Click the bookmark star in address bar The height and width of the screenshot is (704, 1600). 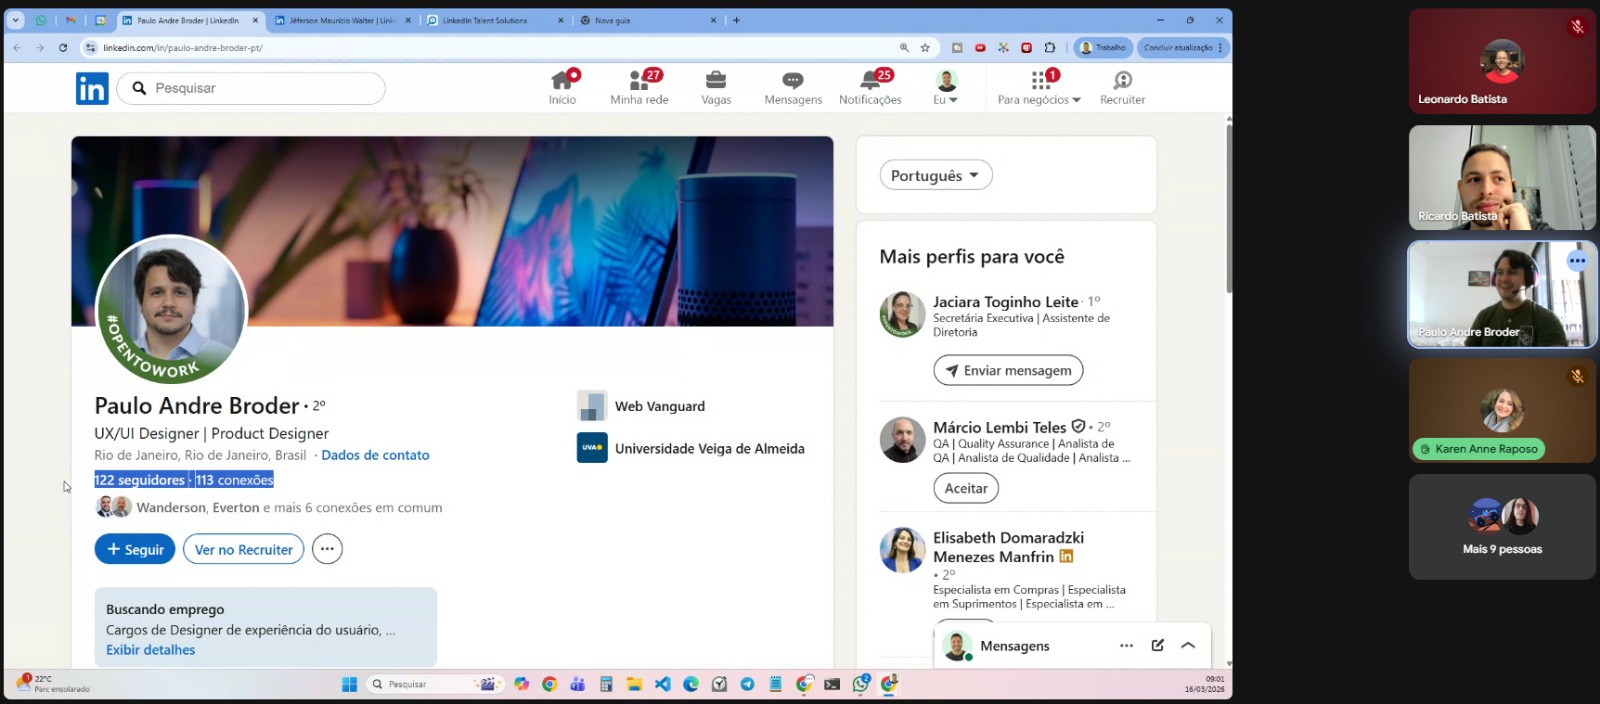[x=925, y=48]
